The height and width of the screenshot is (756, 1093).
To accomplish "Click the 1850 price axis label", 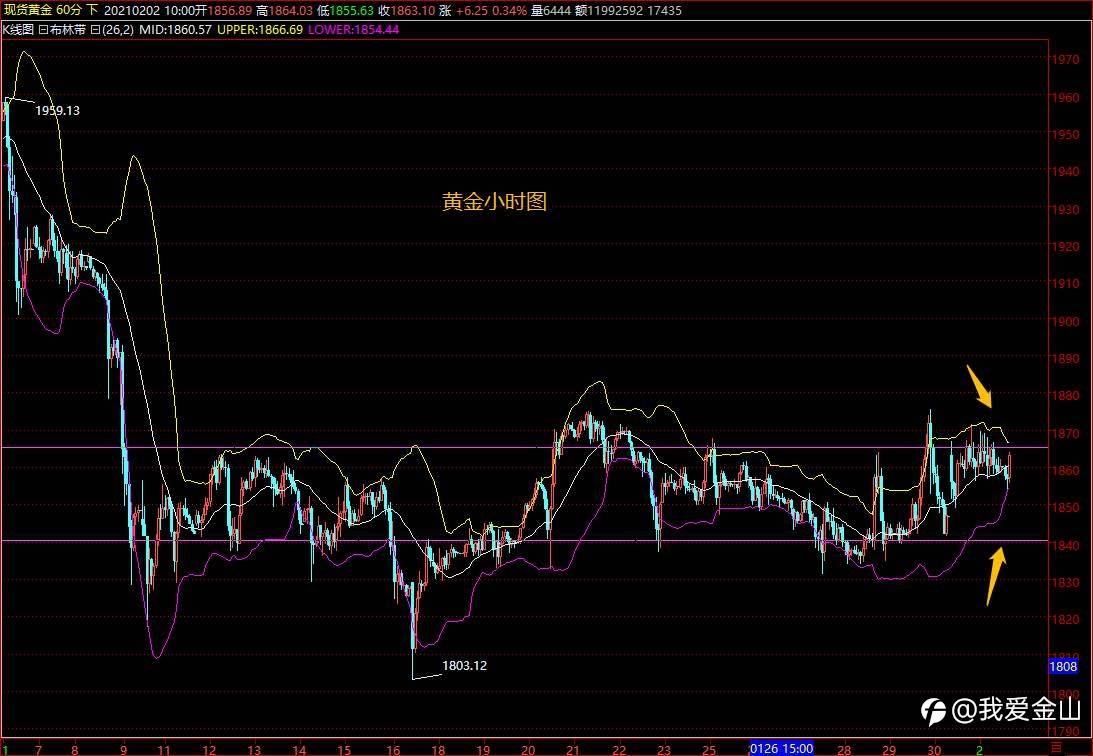I will point(1066,508).
